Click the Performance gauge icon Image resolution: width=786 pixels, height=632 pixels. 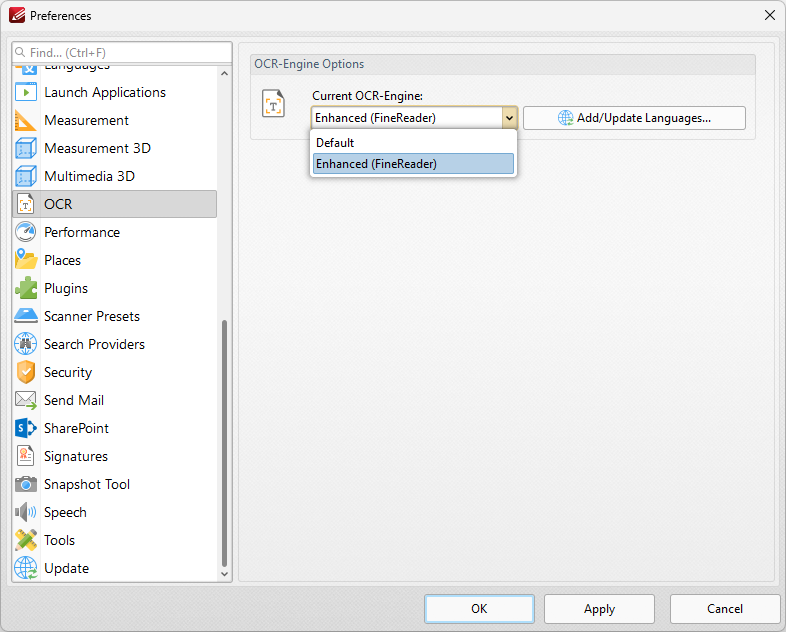(26, 232)
